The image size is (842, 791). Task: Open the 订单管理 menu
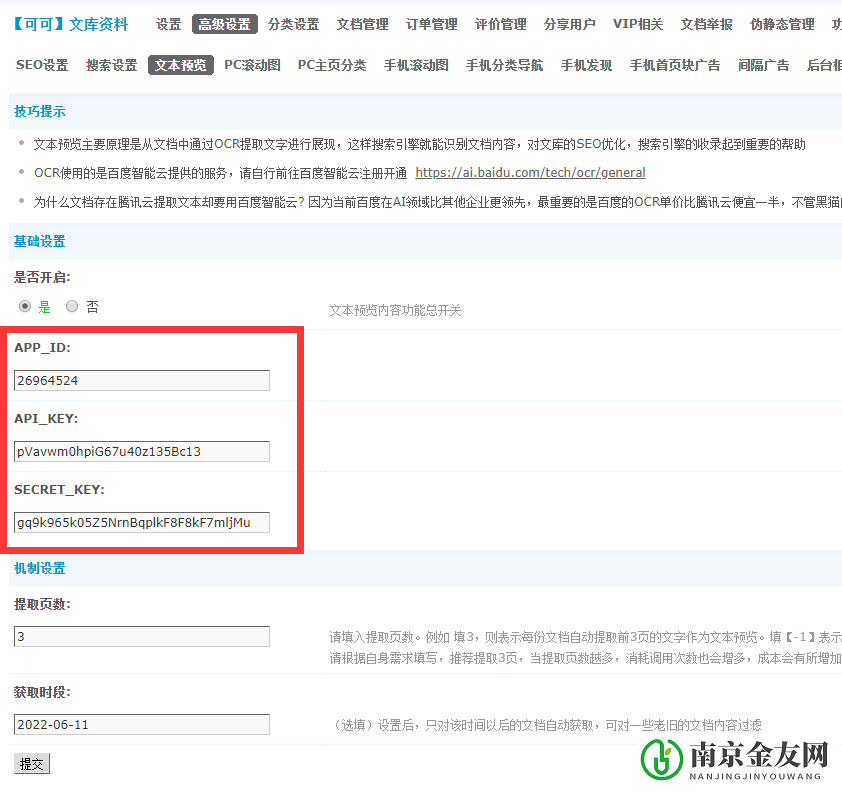click(x=430, y=24)
